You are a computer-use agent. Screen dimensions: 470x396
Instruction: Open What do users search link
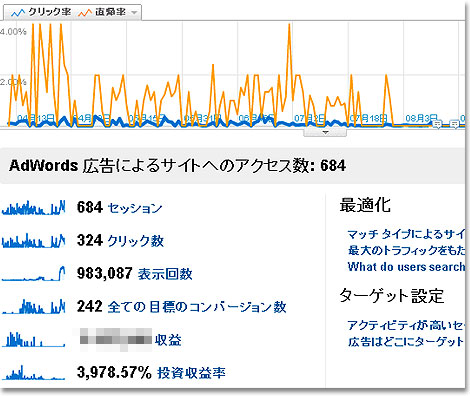point(406,267)
